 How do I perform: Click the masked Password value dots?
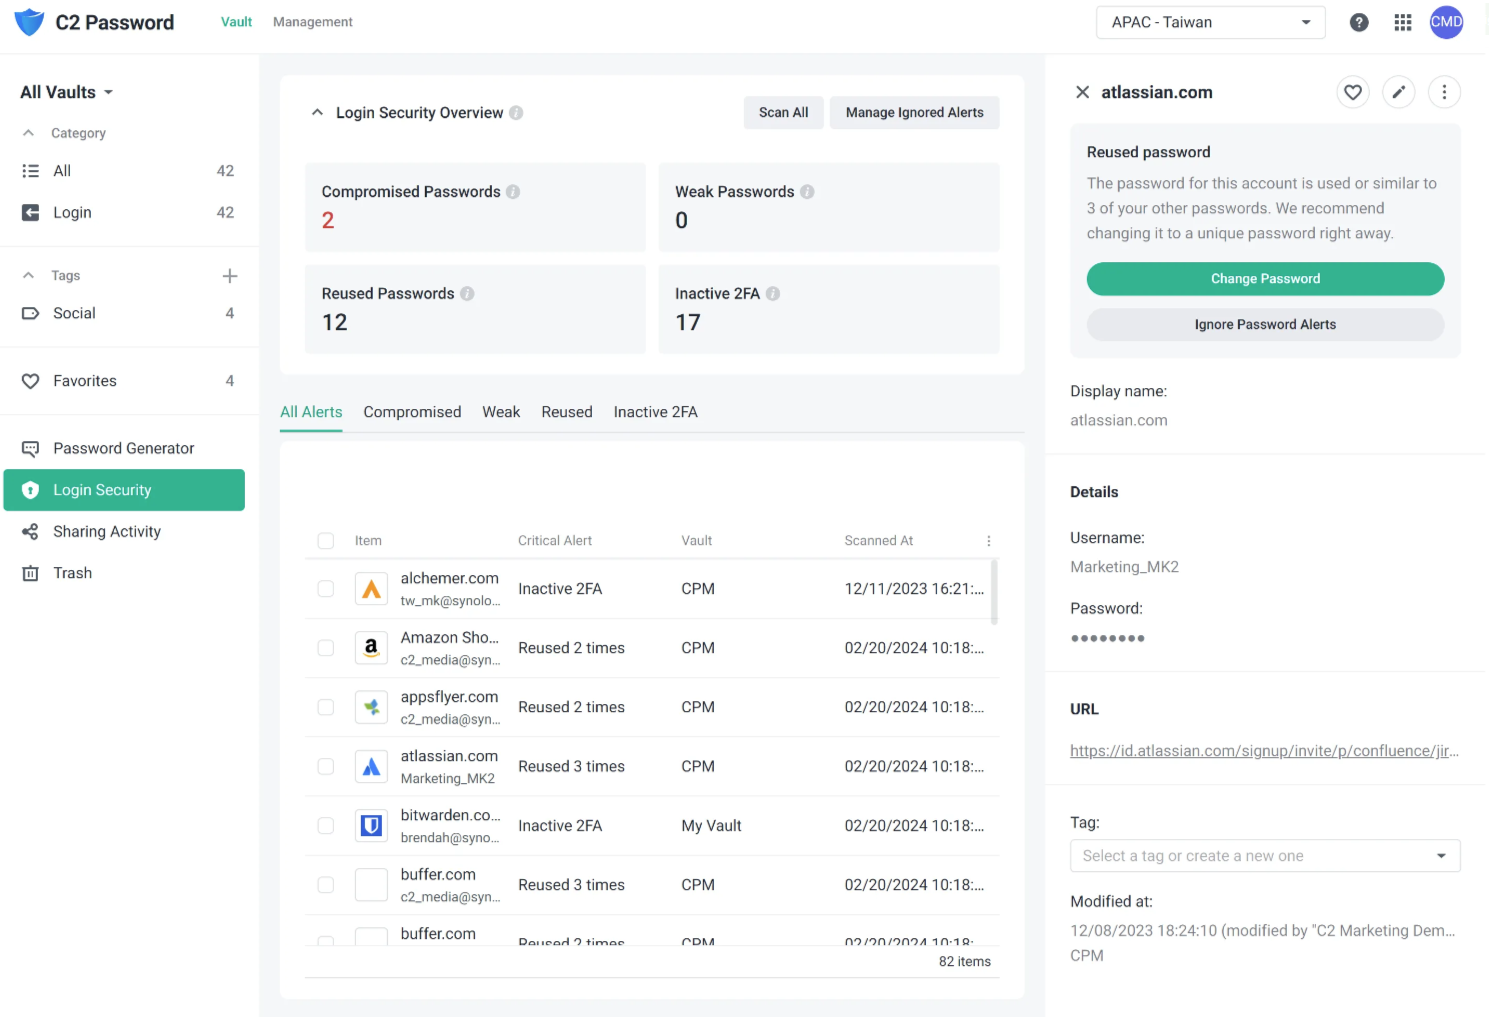coord(1107,638)
